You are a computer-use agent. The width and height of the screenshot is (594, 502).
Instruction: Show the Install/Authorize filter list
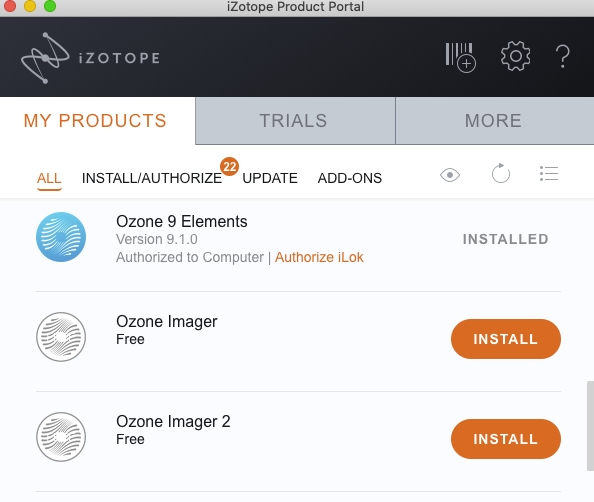click(x=152, y=178)
